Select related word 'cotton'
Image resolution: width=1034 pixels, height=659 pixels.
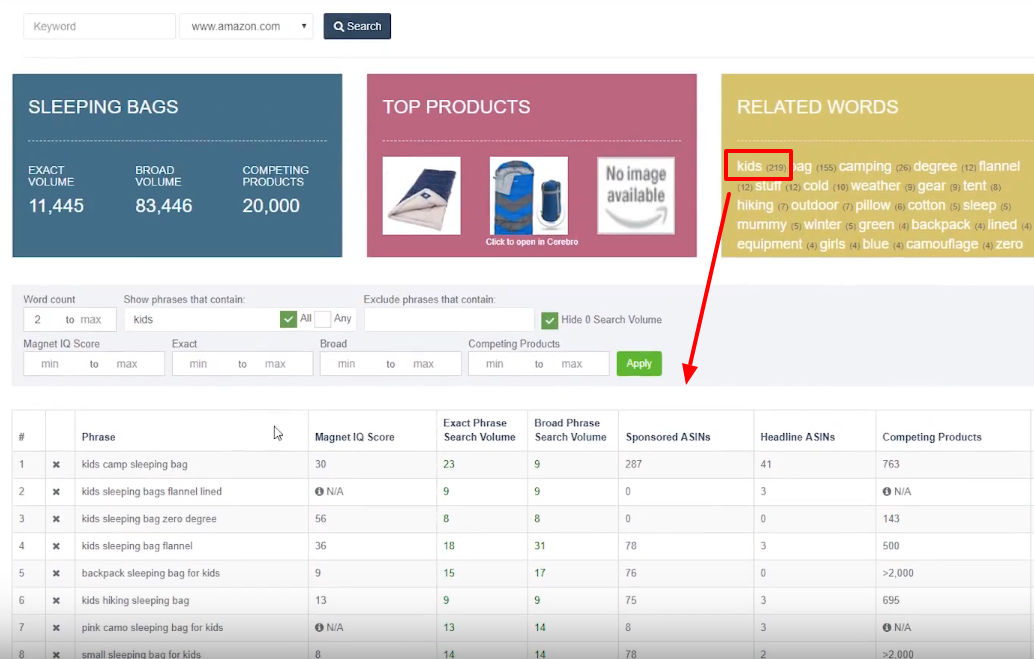click(x=927, y=205)
